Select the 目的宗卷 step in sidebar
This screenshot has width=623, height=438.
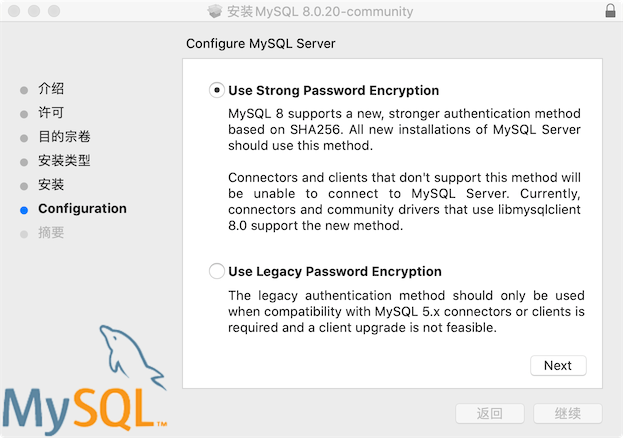[x=64, y=137]
